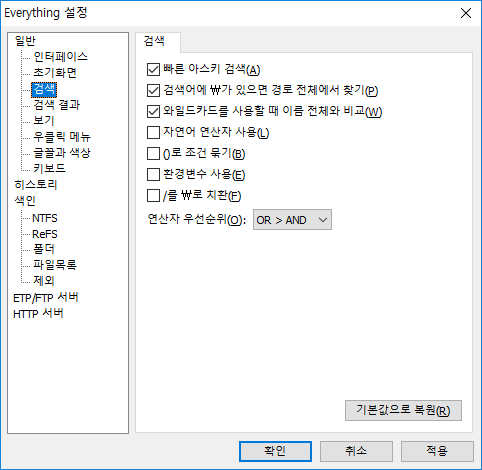The height and width of the screenshot is (470, 482).
Task: Select 일반 in settings tree
Action: pos(25,41)
